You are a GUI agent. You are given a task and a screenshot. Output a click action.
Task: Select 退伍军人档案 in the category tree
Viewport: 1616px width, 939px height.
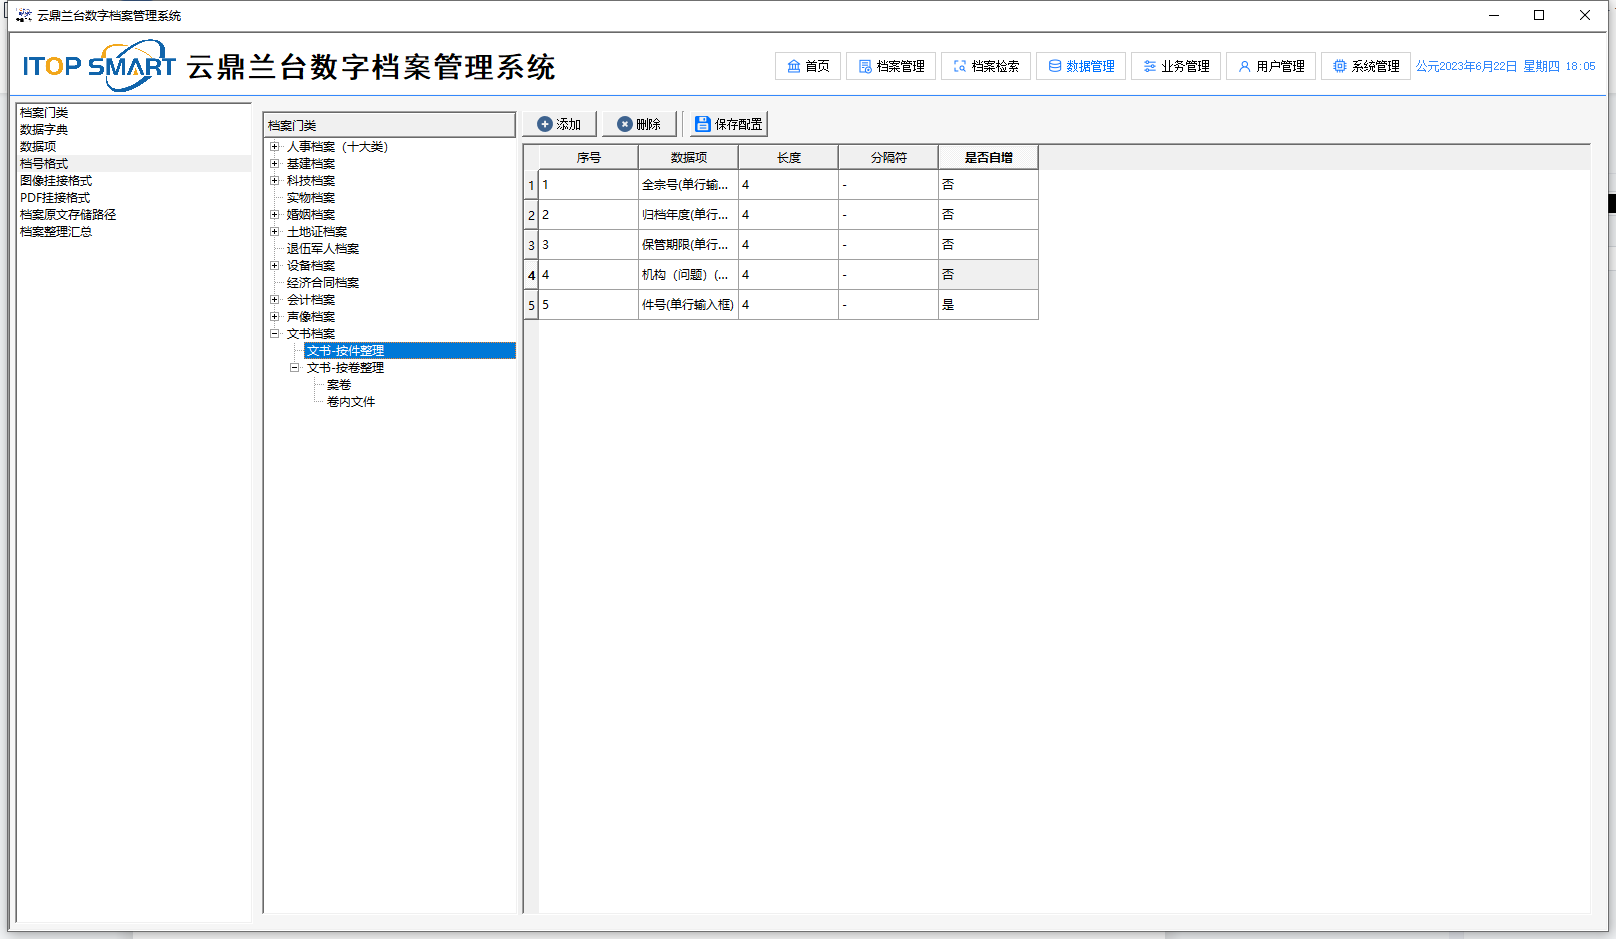coord(323,249)
